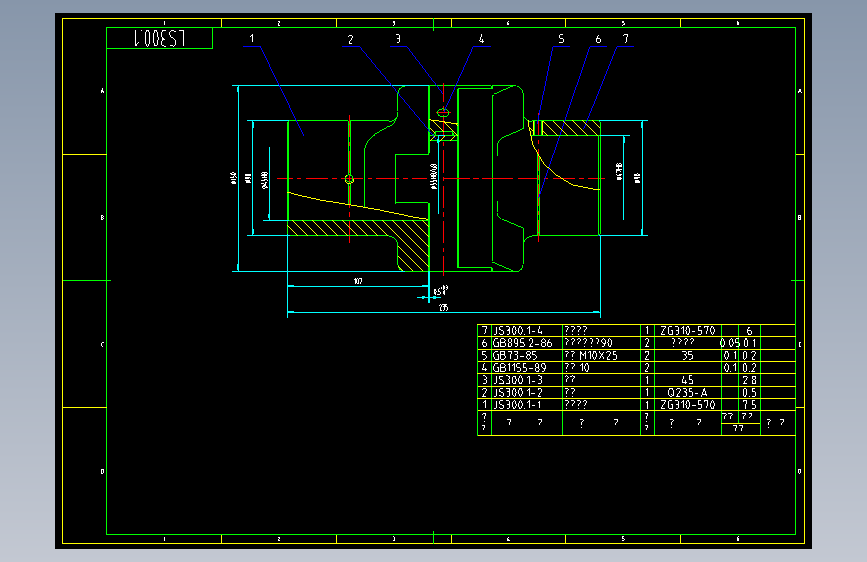The image size is (867, 562).
Task: Click the '107' length dimension
Action: (x=358, y=281)
